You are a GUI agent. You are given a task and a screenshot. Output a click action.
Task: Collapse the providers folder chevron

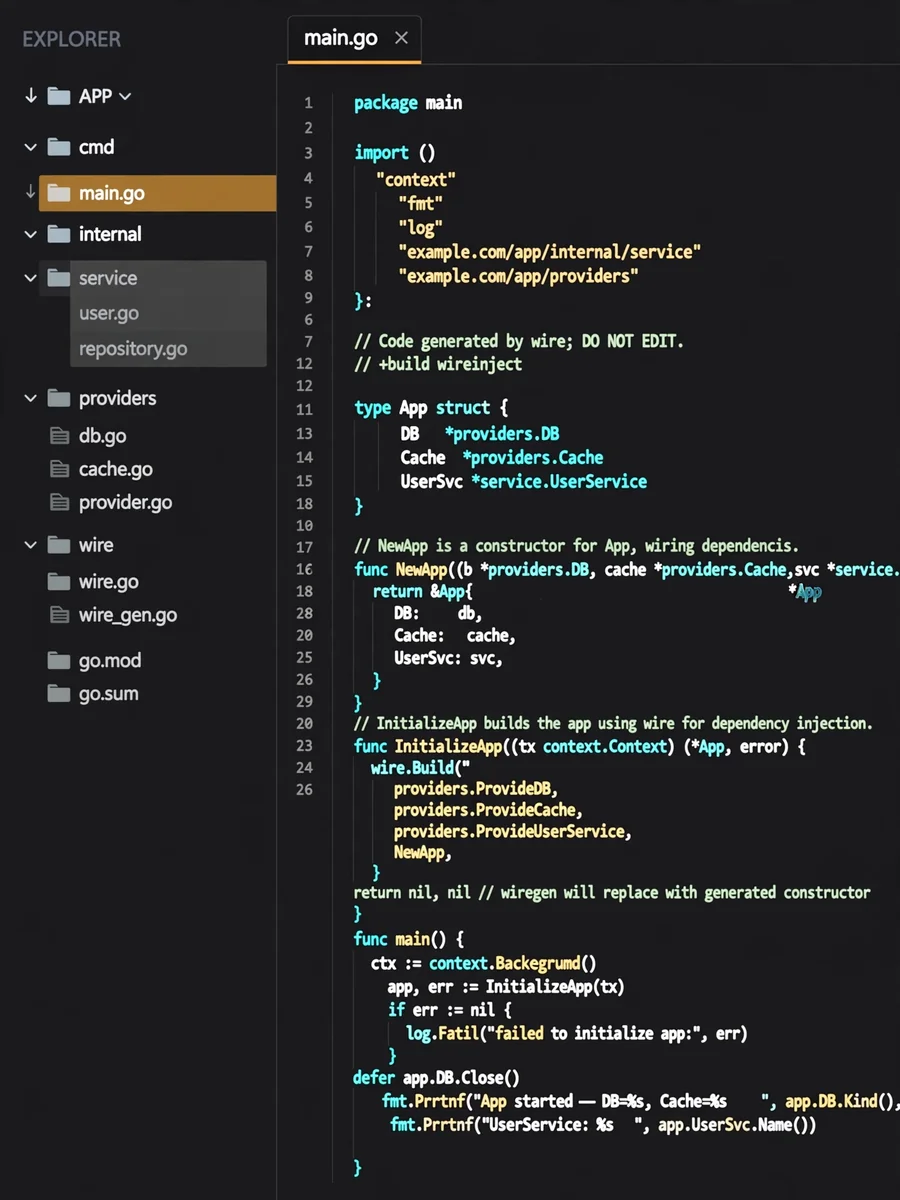click(x=31, y=398)
